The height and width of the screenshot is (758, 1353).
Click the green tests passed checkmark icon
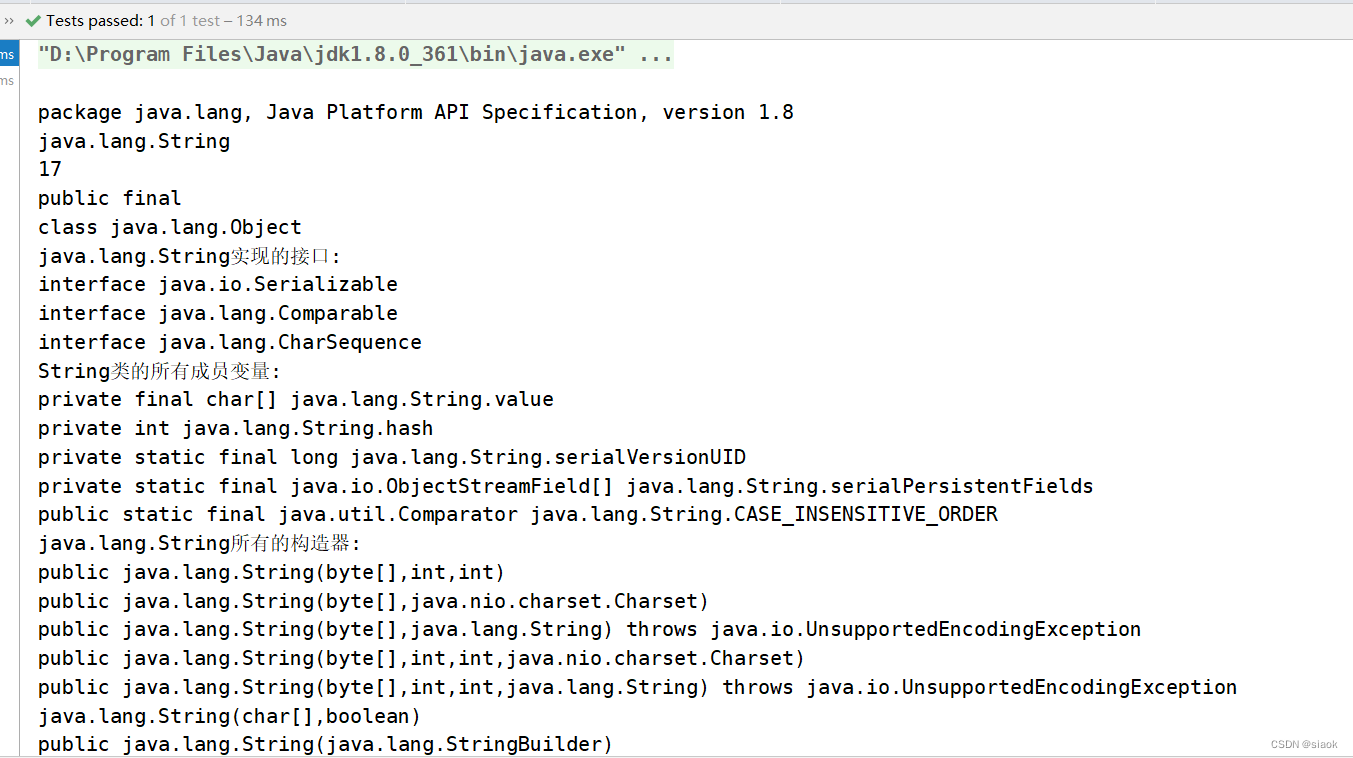click(x=33, y=20)
